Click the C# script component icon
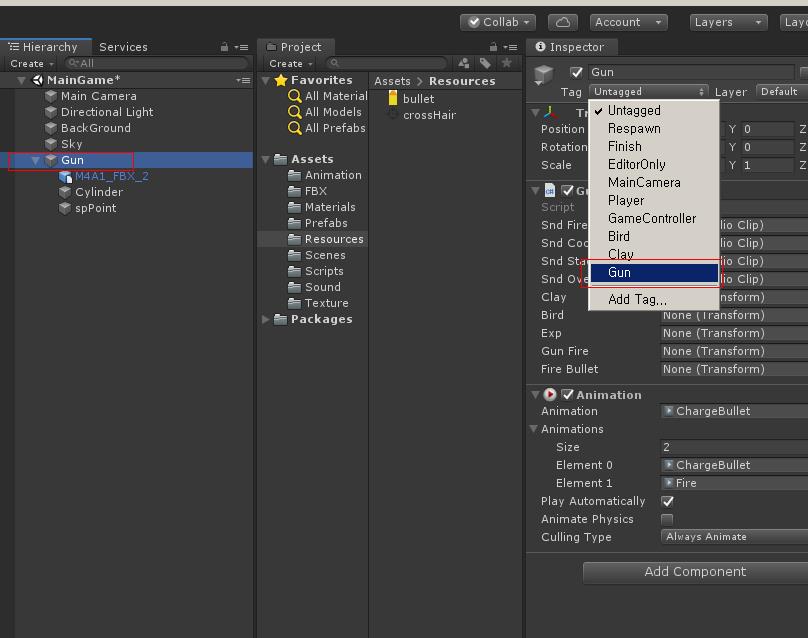Screen dimensions: 808x638 [x=550, y=190]
